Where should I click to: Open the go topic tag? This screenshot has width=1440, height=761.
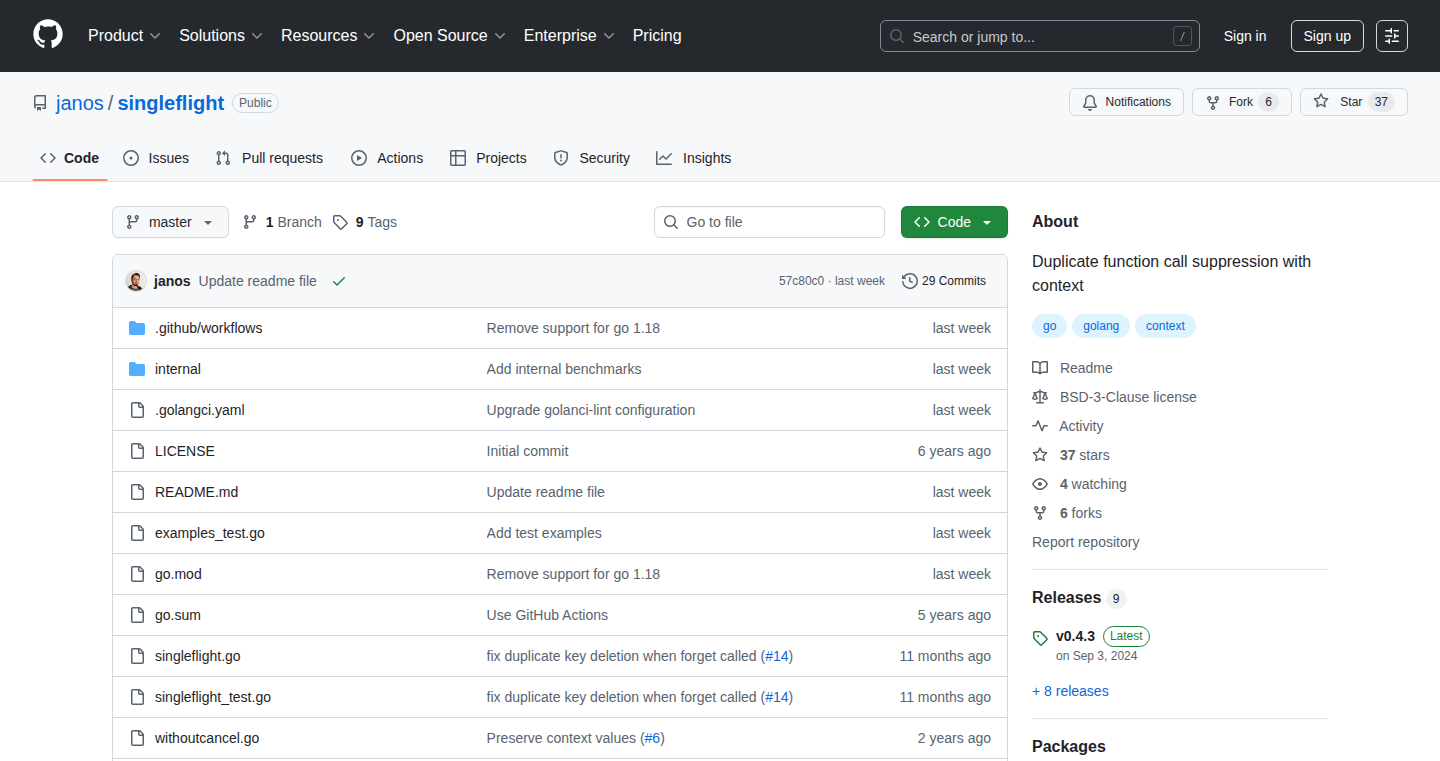[x=1050, y=326]
